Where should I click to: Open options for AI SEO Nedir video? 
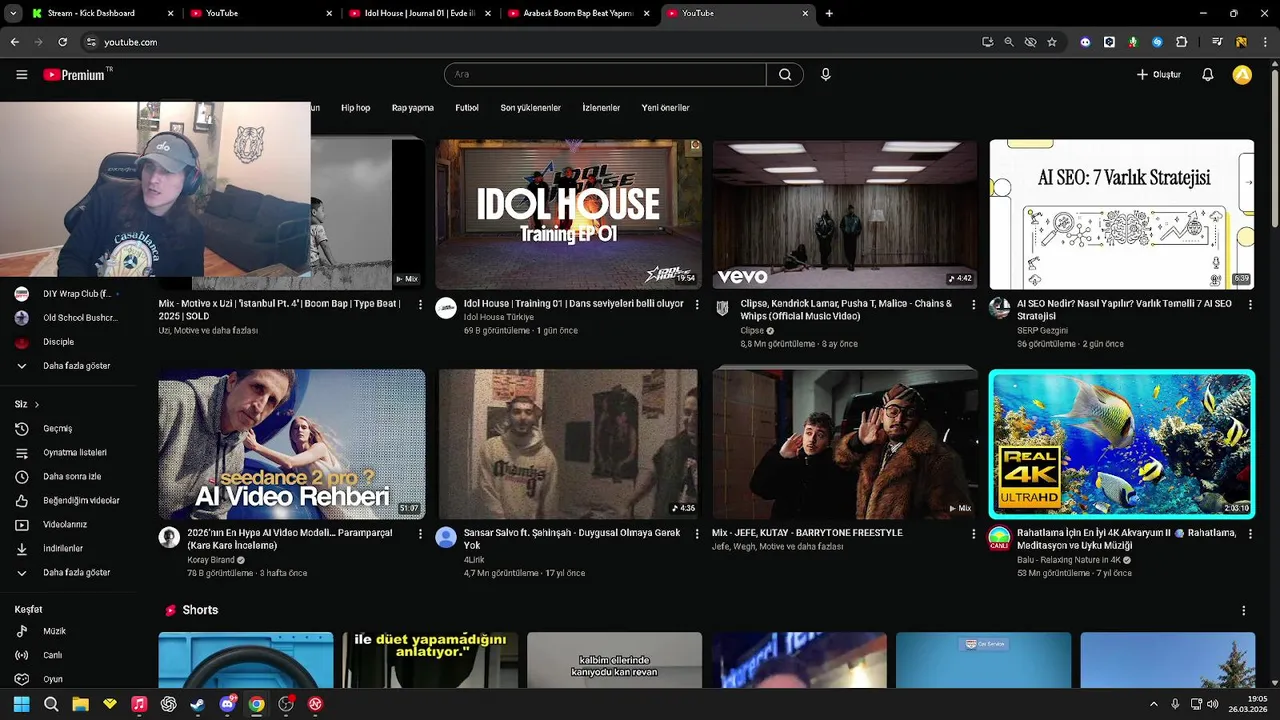coord(1250,304)
